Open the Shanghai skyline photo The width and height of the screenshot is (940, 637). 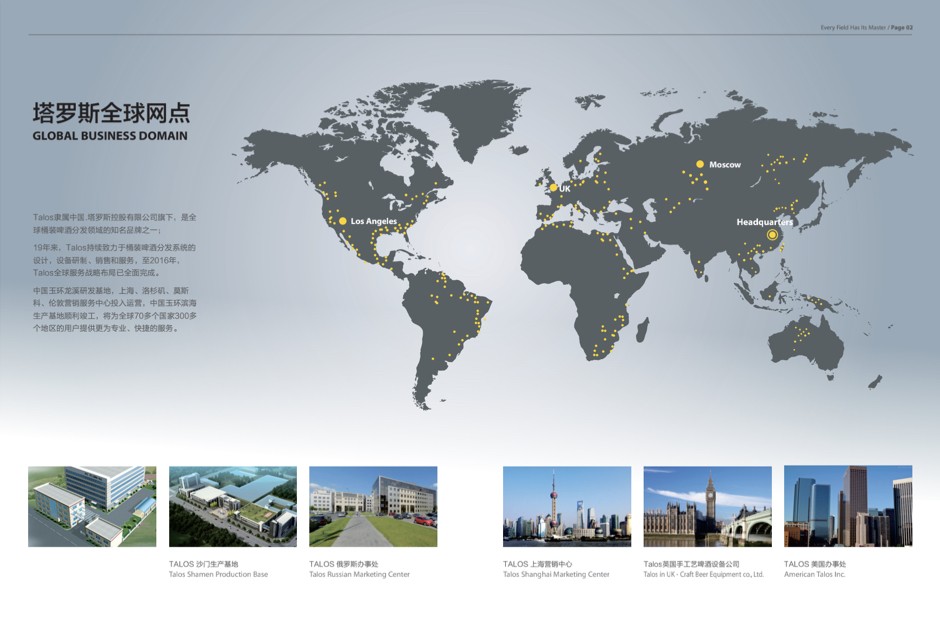click(567, 506)
